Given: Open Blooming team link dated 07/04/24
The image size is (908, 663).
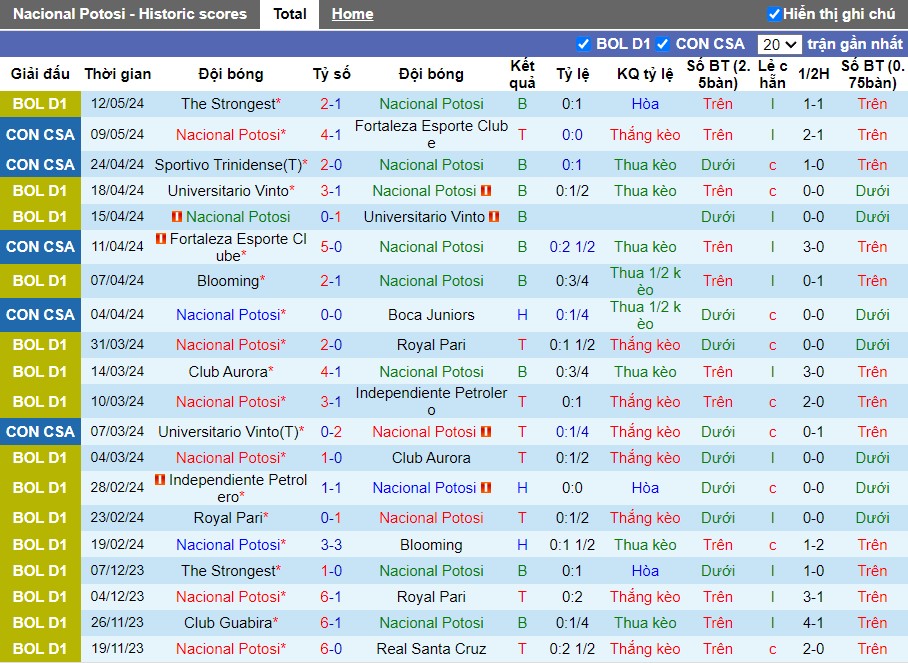Looking at the screenshot, I should pos(230,281).
